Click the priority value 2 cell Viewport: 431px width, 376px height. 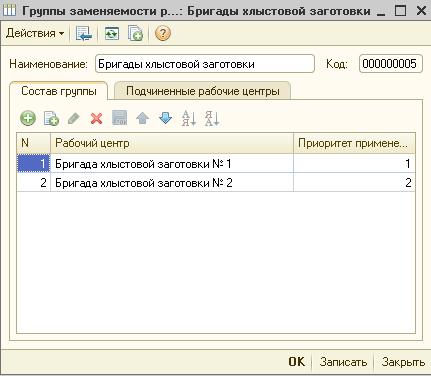354,183
